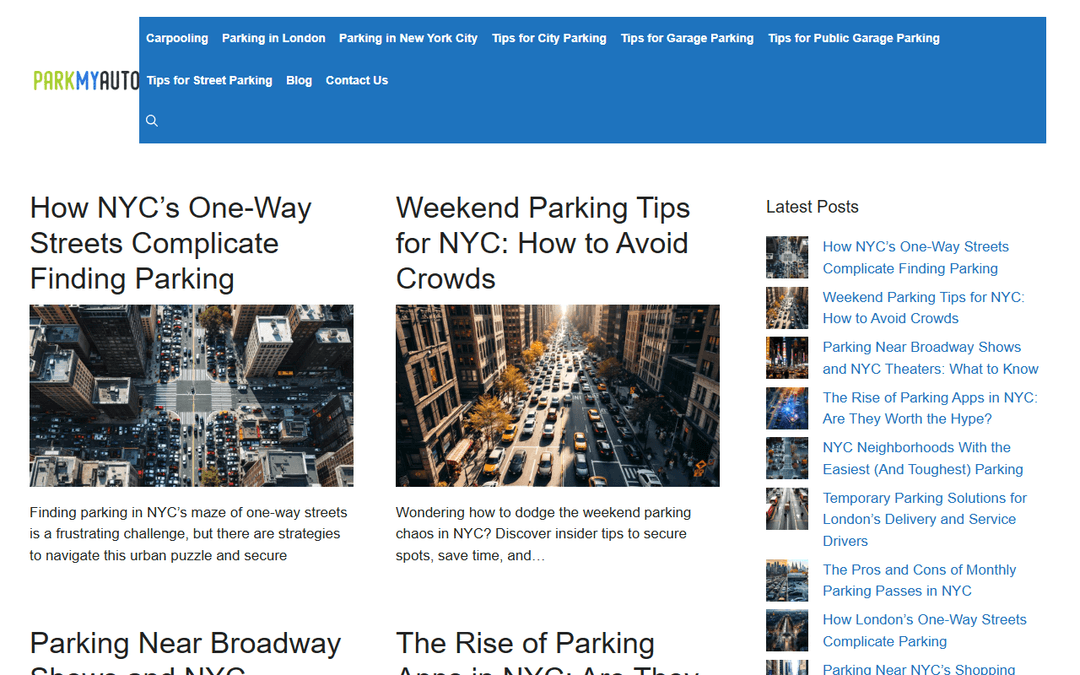Open Parking in New York City menu
Viewport: 1080px width, 675px height.
tap(408, 38)
